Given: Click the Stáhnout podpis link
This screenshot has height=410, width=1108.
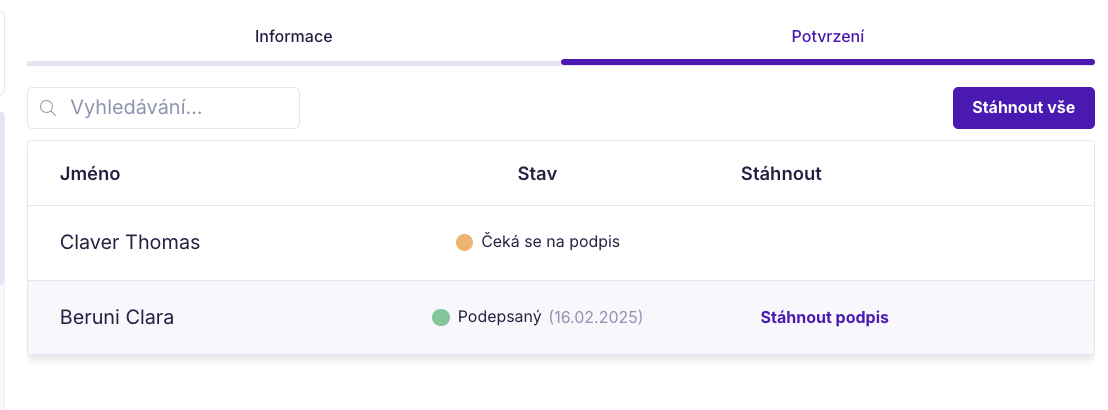Looking at the screenshot, I should coord(825,317).
